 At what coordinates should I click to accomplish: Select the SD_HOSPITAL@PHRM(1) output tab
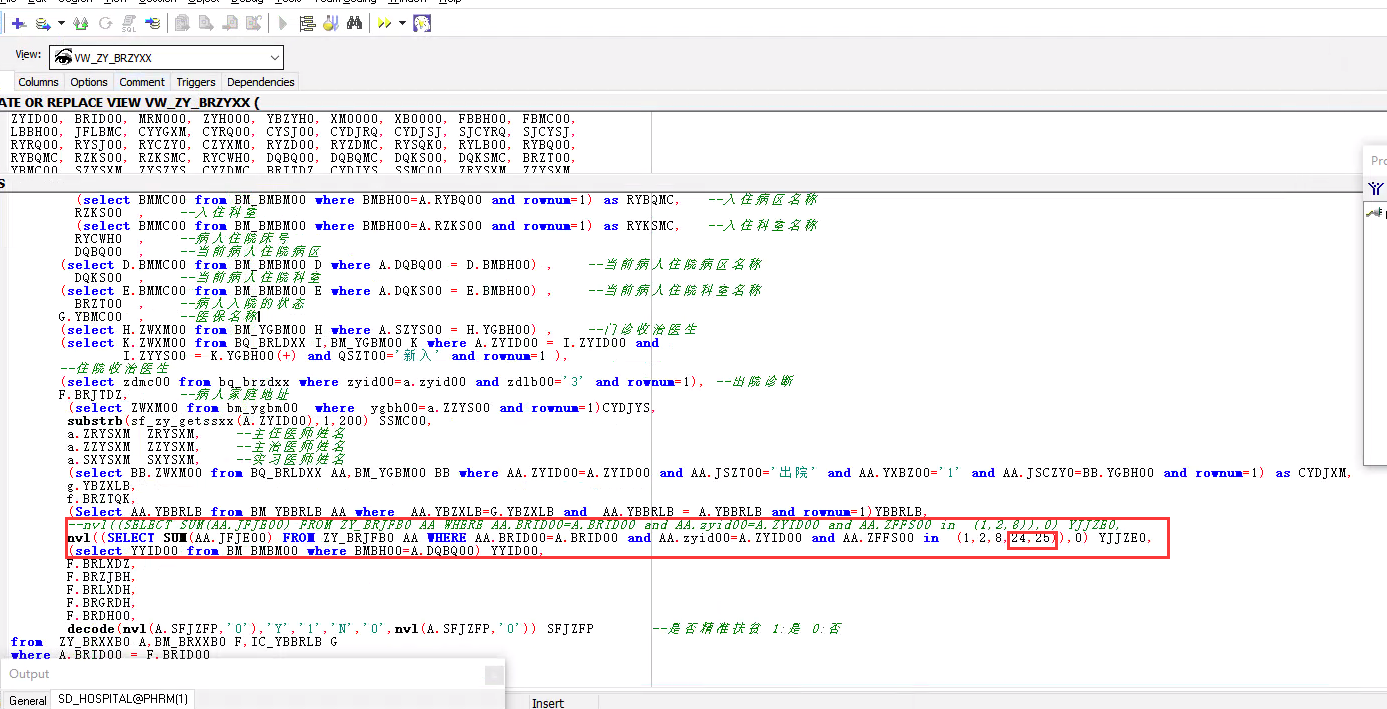tap(123, 699)
